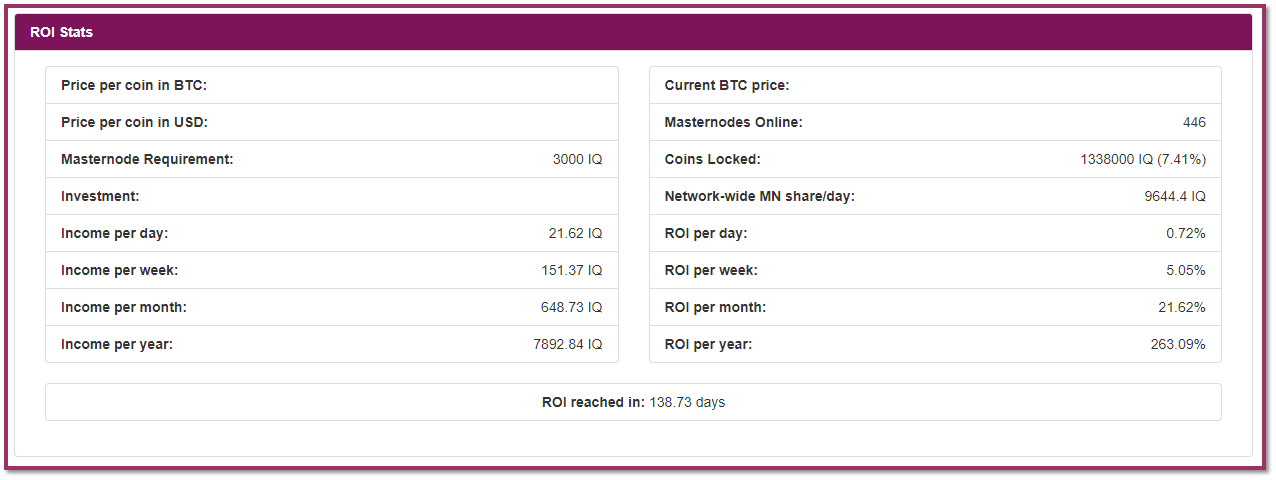Select the Coins Locked row
Image resolution: width=1276 pixels, height=480 pixels.
(935, 159)
